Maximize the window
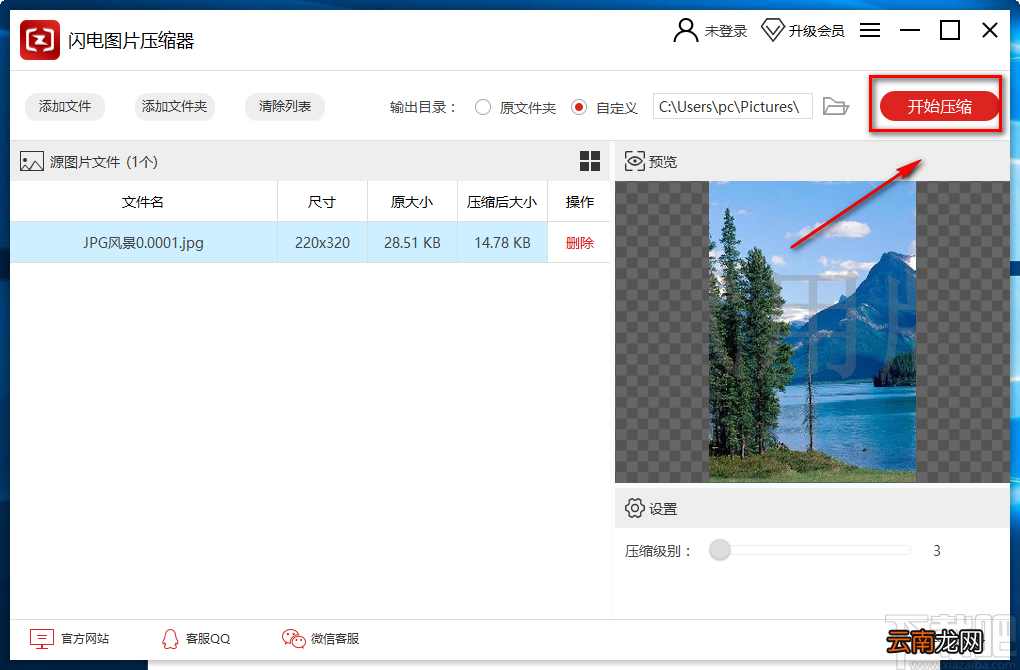This screenshot has width=1020, height=670. pos(950,30)
